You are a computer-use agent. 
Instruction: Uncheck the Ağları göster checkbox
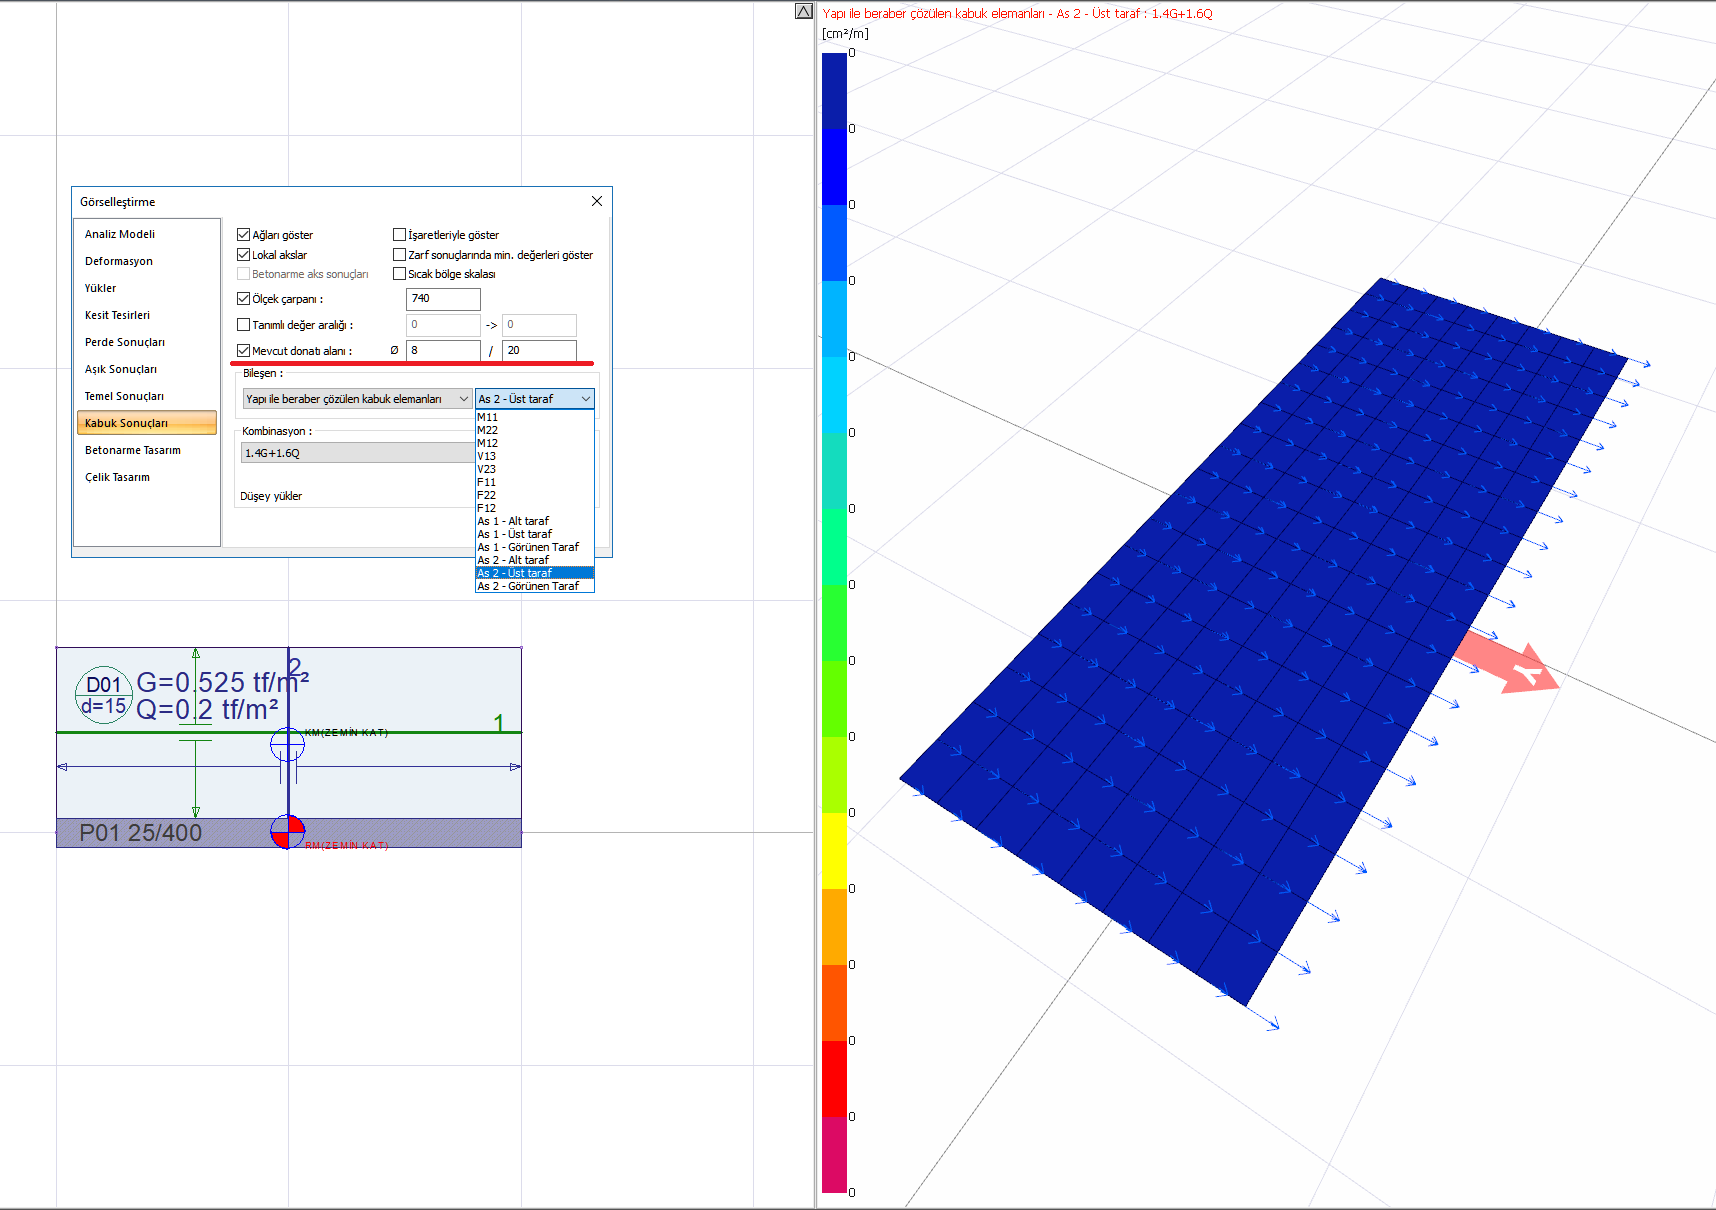pos(243,235)
